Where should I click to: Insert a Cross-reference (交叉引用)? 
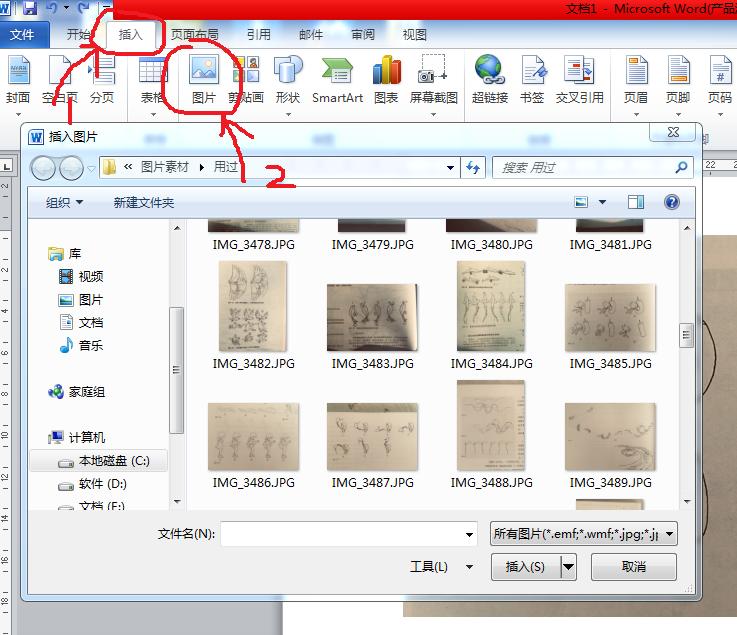click(580, 80)
